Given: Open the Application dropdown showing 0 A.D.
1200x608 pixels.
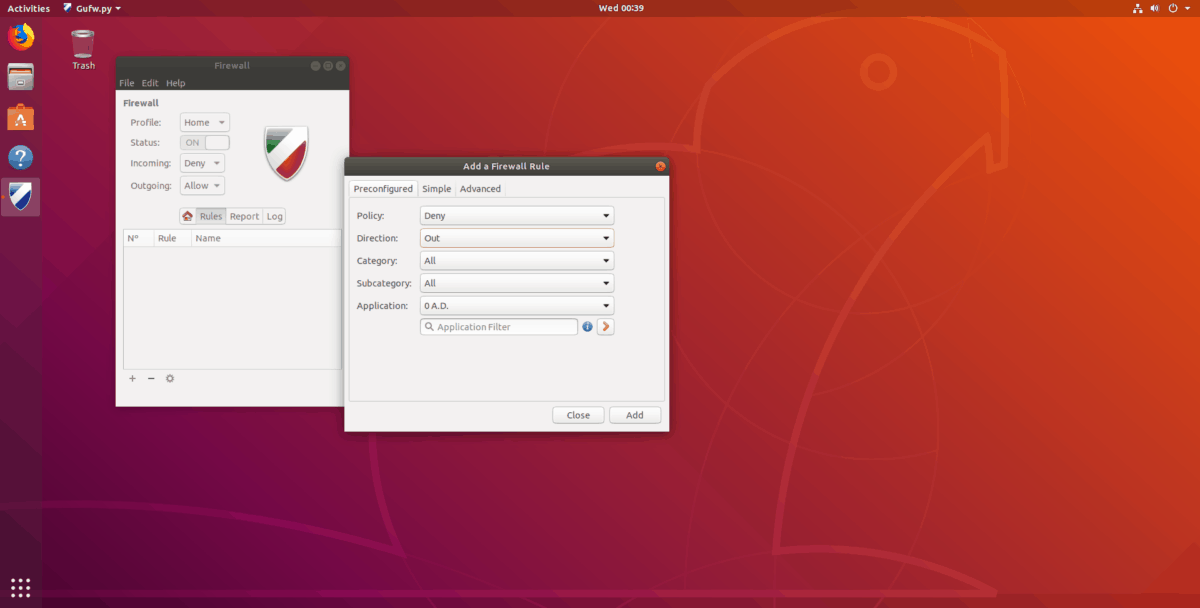Looking at the screenshot, I should point(516,305).
